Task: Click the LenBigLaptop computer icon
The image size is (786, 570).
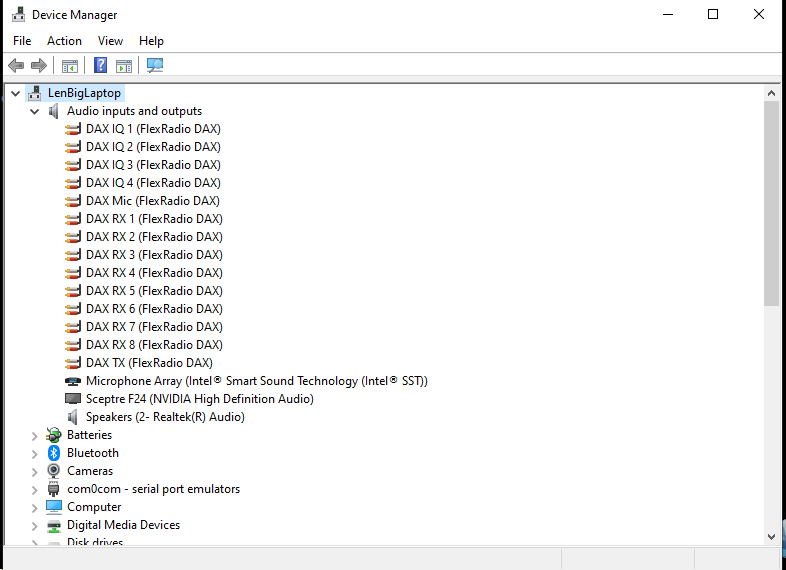Action: point(35,93)
